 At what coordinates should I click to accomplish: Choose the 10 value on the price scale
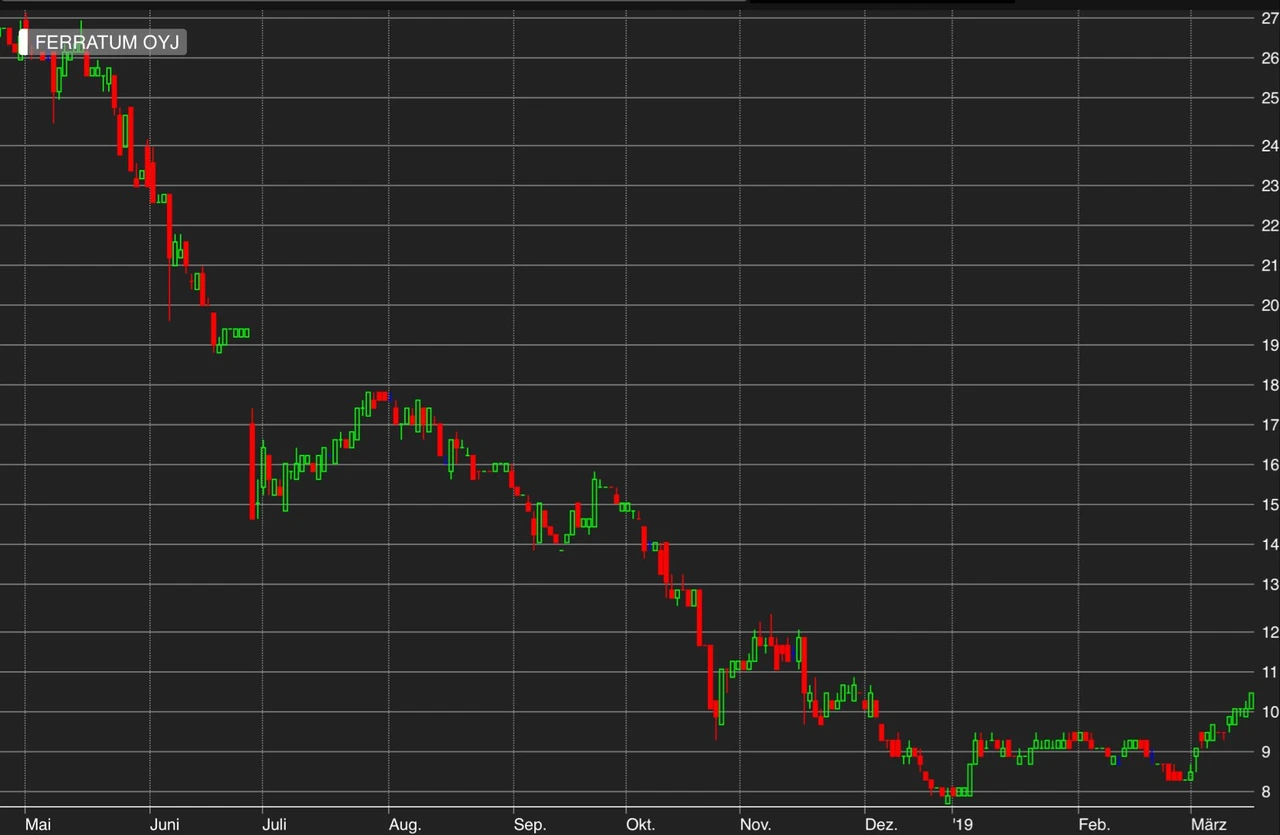coord(1270,712)
